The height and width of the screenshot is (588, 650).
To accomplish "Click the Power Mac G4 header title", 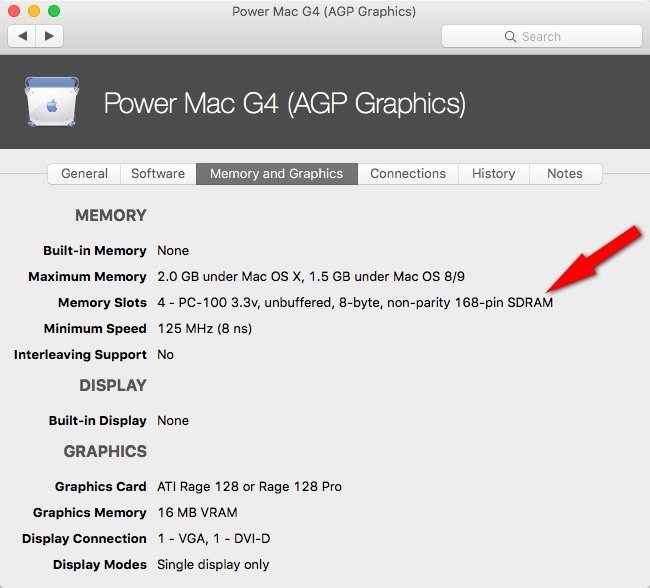I will pyautogui.click(x=284, y=103).
